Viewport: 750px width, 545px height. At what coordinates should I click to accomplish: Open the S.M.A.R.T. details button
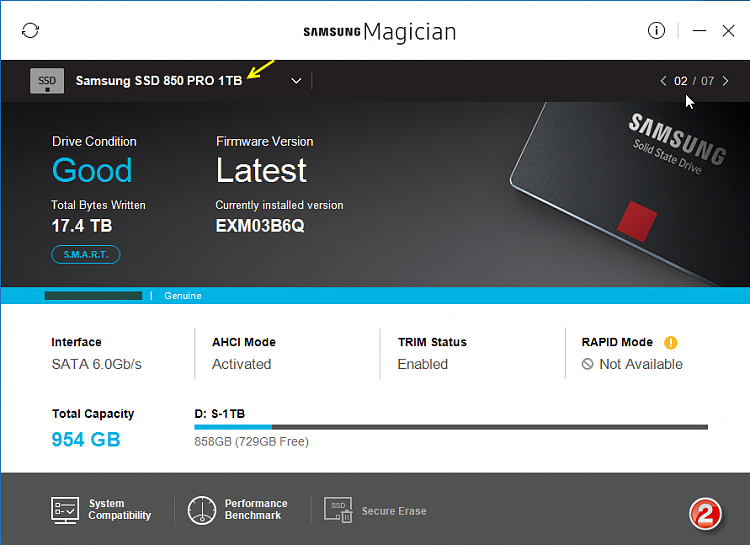tap(86, 255)
